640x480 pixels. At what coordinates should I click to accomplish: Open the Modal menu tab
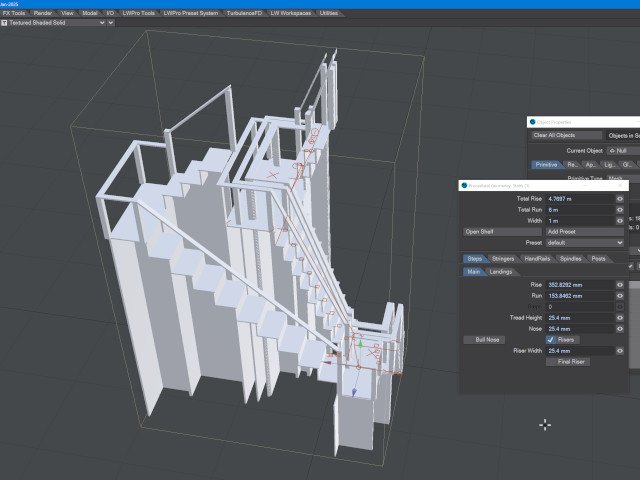(90, 13)
